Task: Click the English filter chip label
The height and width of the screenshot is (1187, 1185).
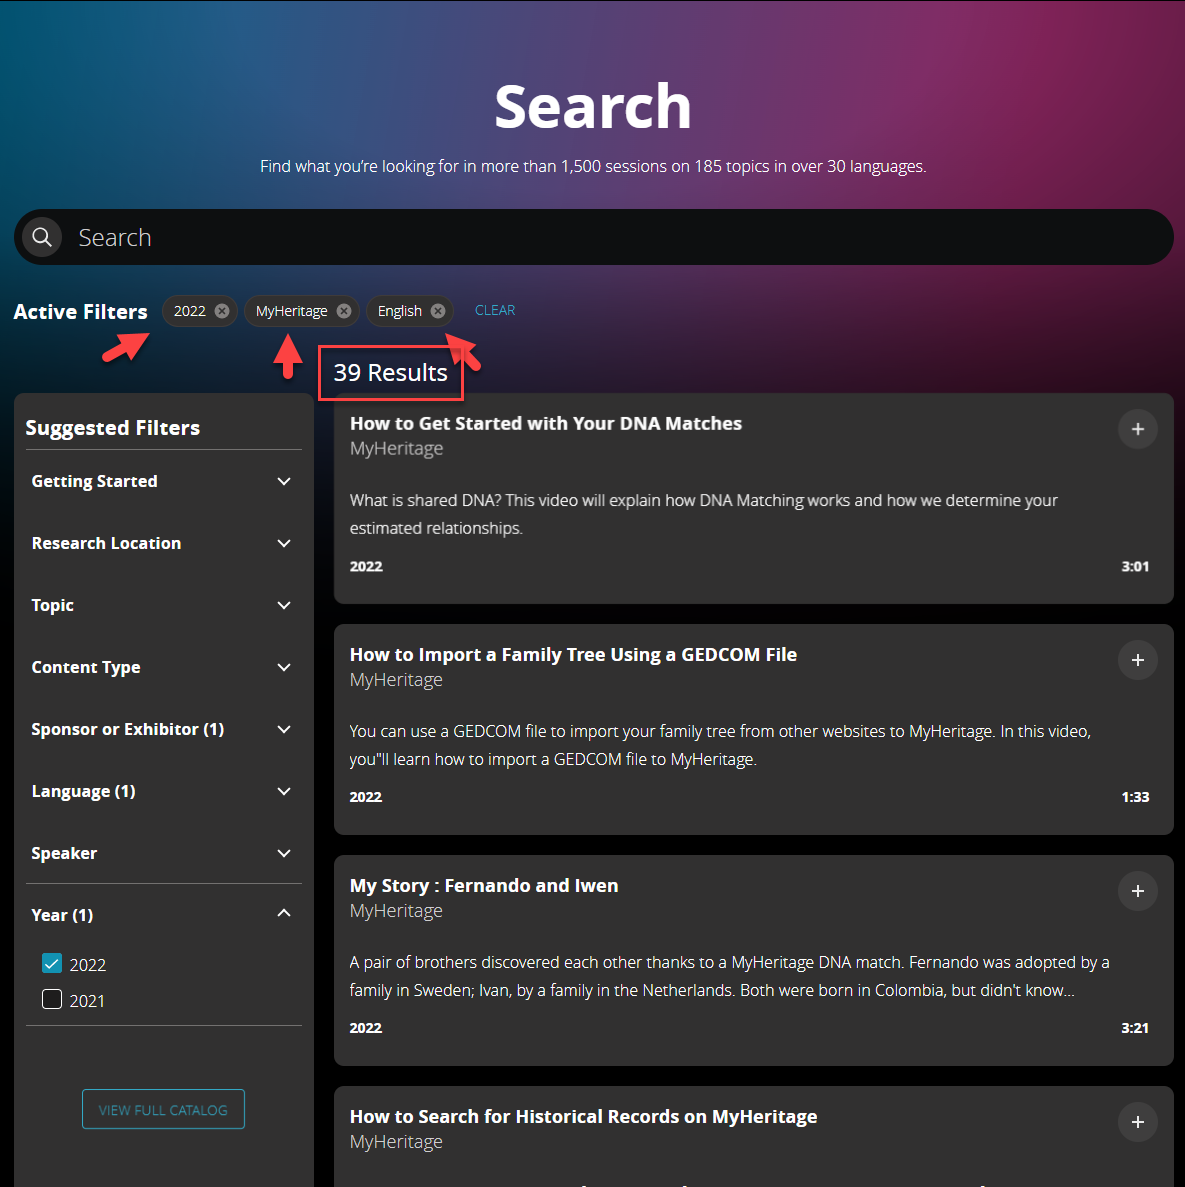Action: tap(400, 311)
